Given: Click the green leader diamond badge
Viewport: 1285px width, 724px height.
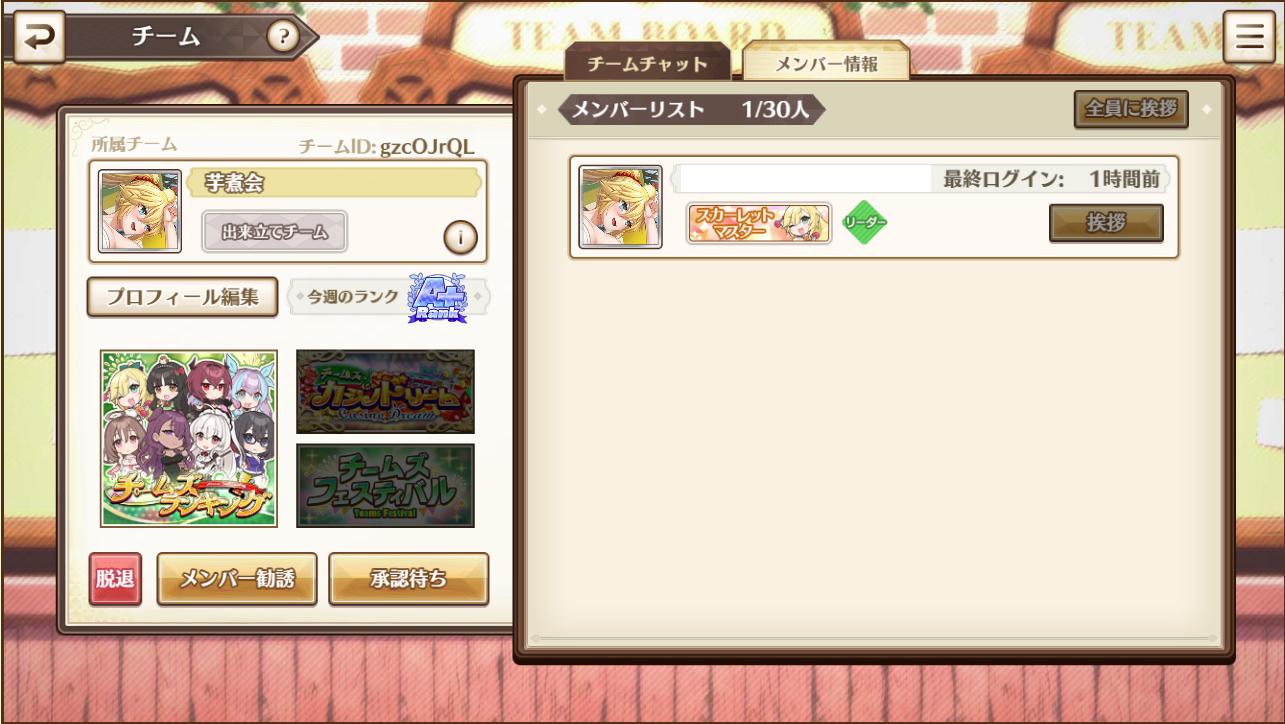Looking at the screenshot, I should (x=866, y=222).
